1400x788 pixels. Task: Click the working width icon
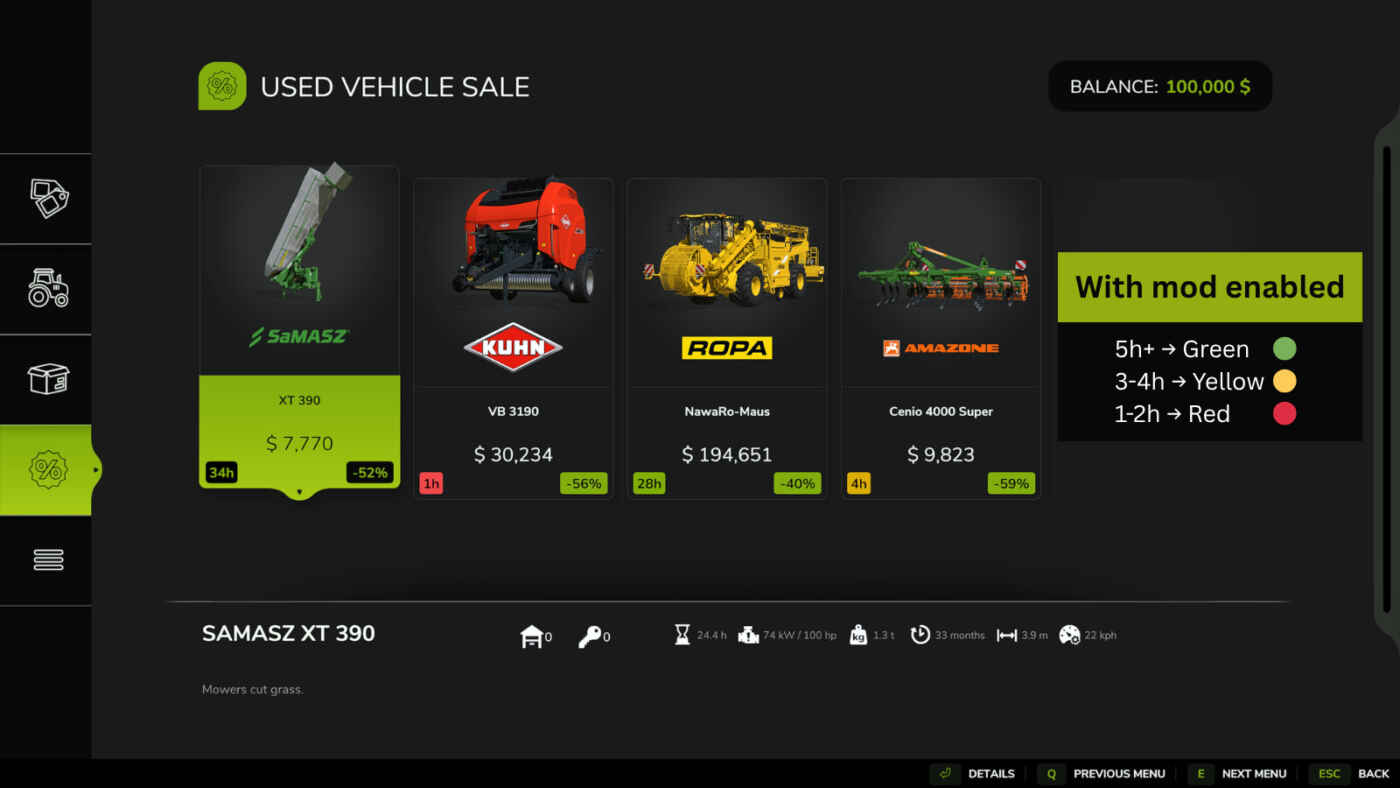tap(1006, 635)
